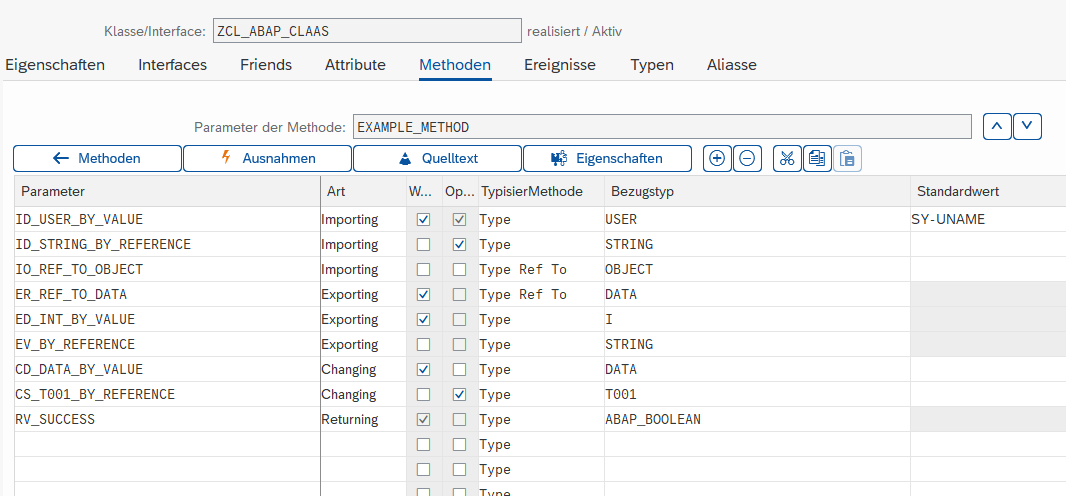Click the Bezugstyp cell I of ED_INT_BY_VALUE
Image resolution: width=1066 pixels, height=496 pixels.
pos(757,319)
